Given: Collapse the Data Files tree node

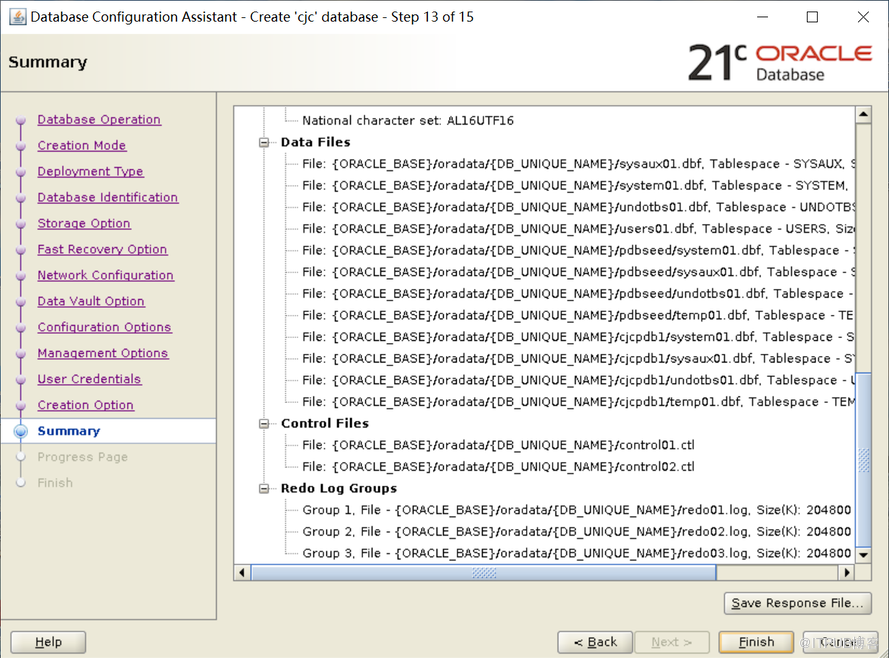Looking at the screenshot, I should coord(265,142).
